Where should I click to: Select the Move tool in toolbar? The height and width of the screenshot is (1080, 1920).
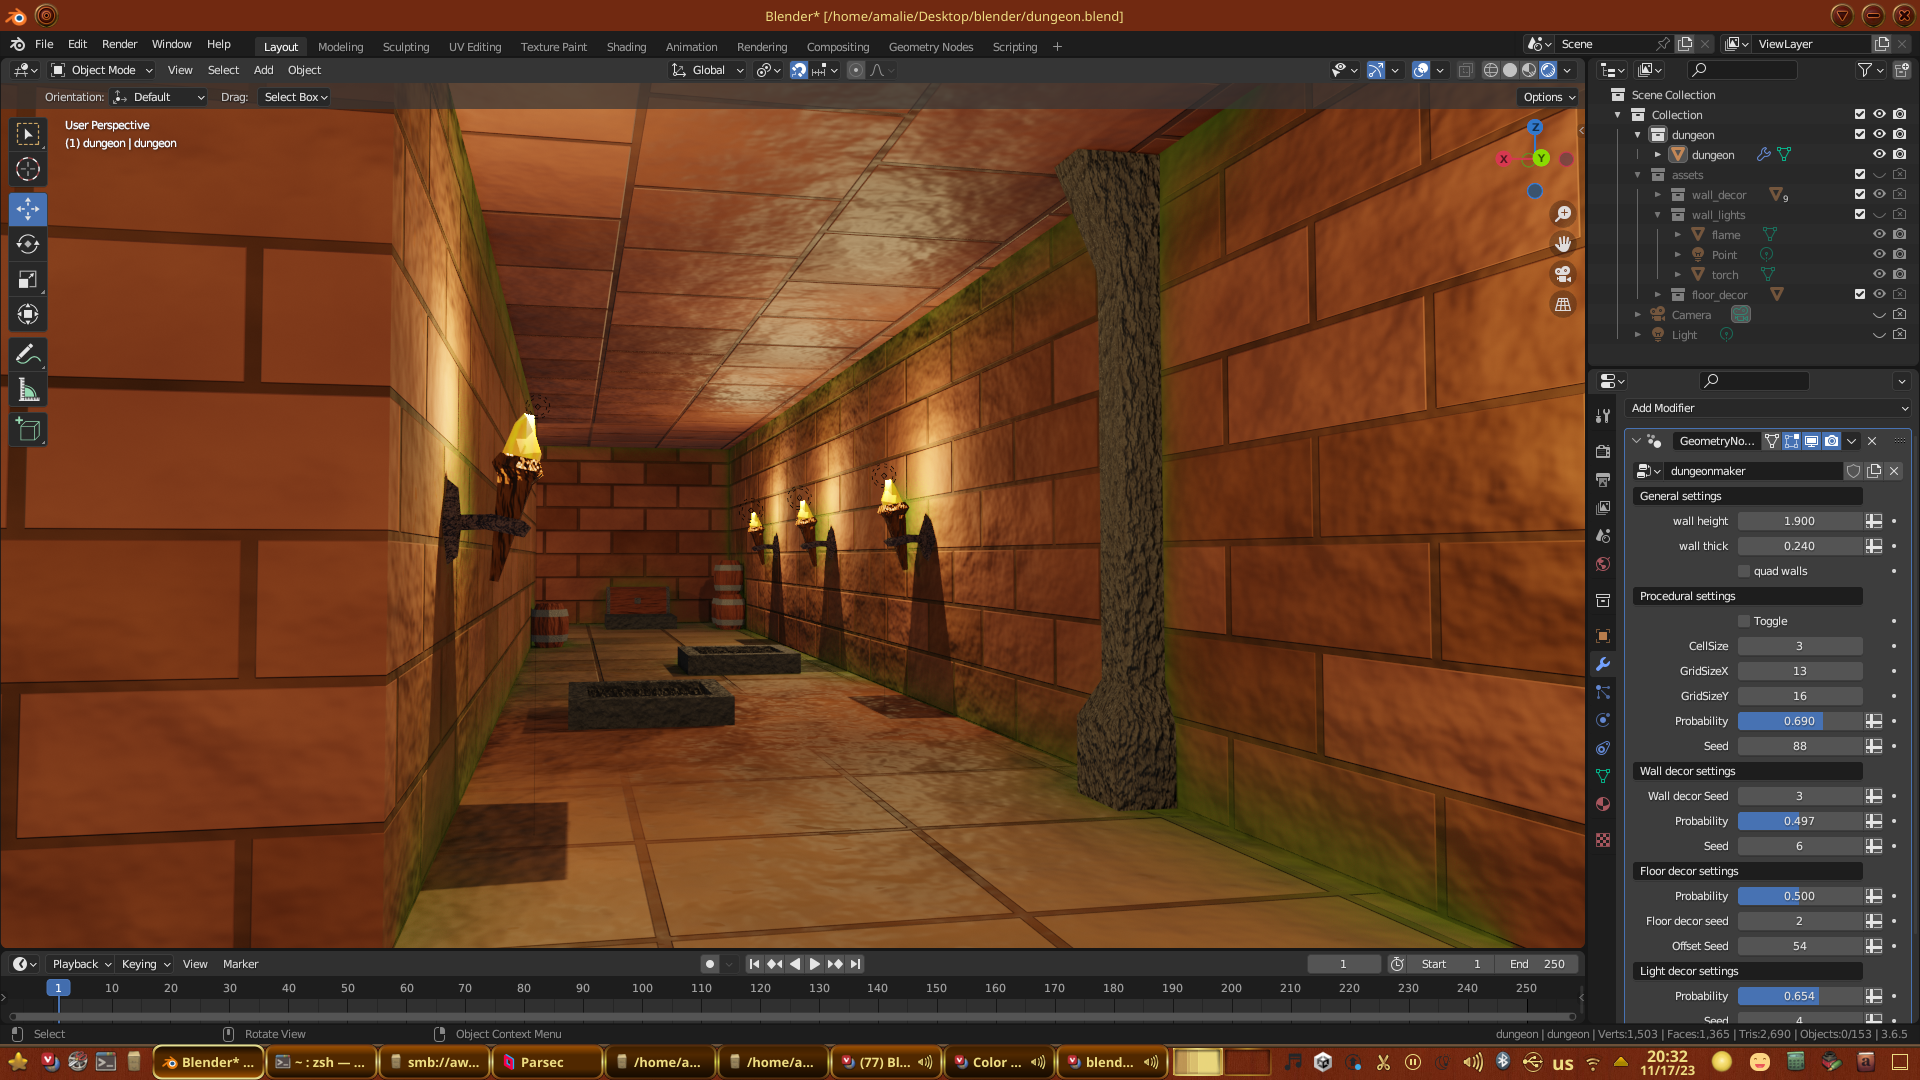coord(28,209)
